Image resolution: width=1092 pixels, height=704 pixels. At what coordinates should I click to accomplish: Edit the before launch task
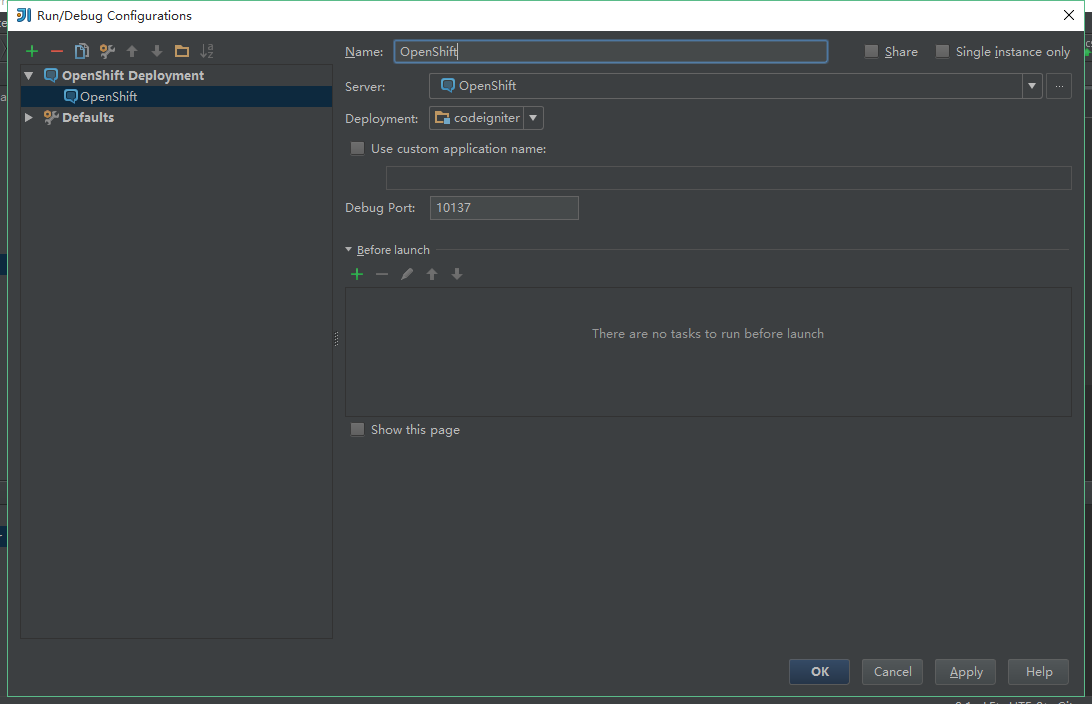click(x=407, y=274)
